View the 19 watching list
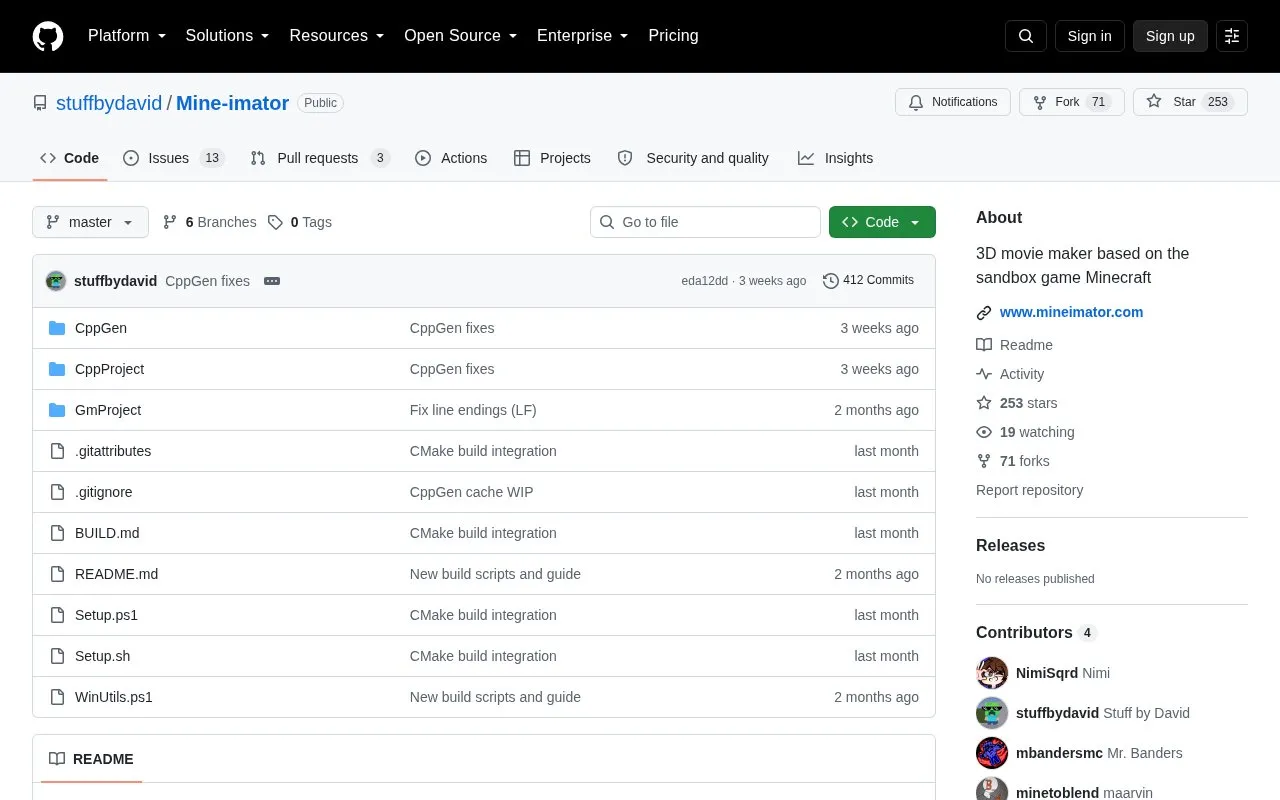 (x=1025, y=432)
